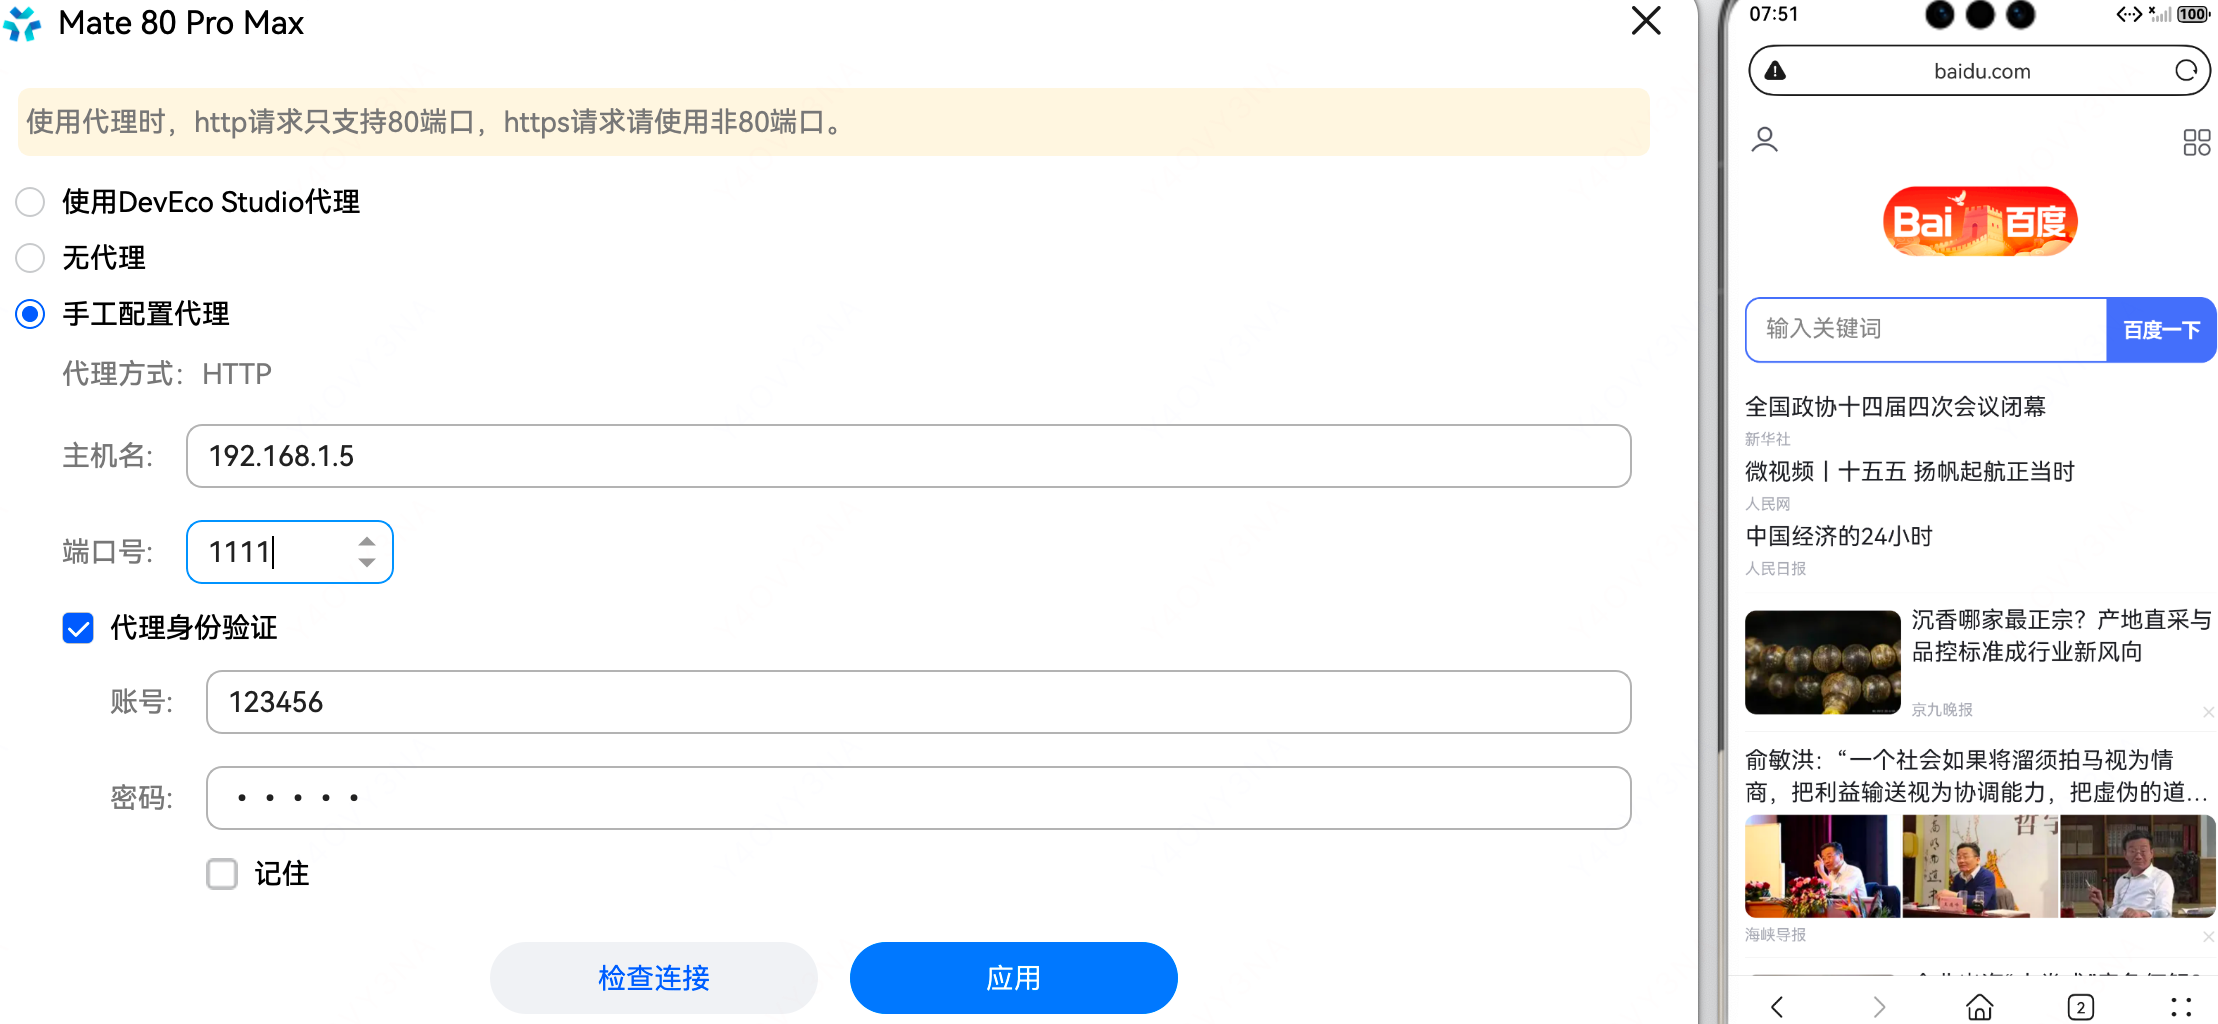Tap the browser home icon
Viewport: 2218px width, 1024px height.
tap(1979, 1006)
